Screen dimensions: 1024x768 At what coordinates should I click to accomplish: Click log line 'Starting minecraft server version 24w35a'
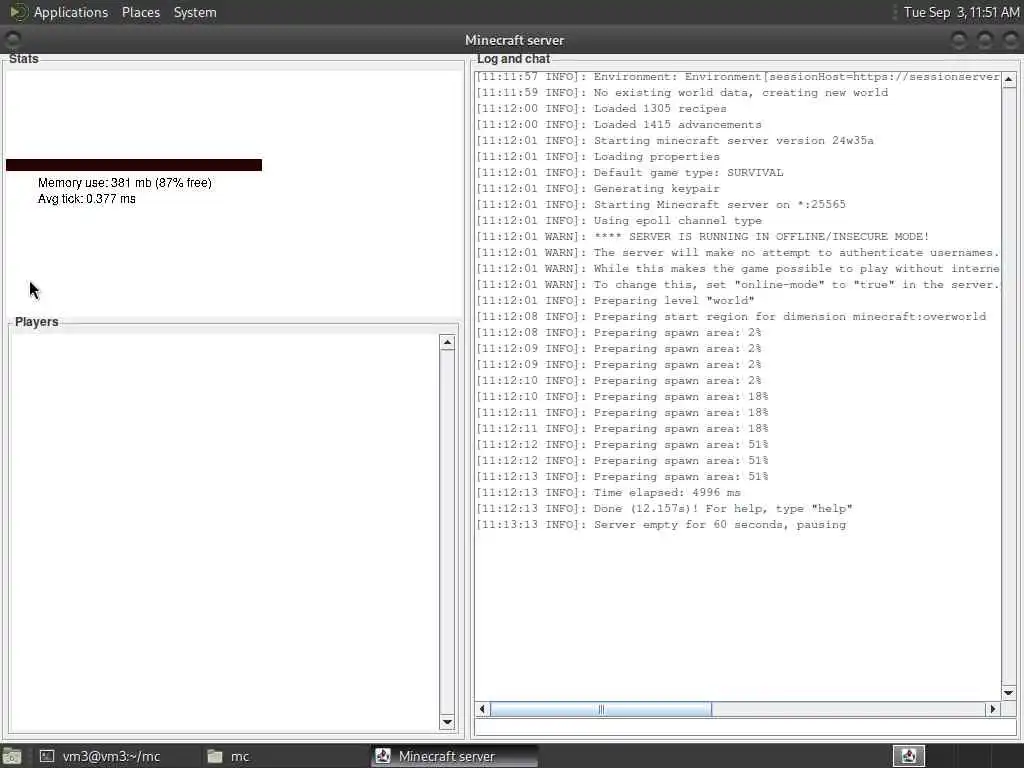point(733,140)
